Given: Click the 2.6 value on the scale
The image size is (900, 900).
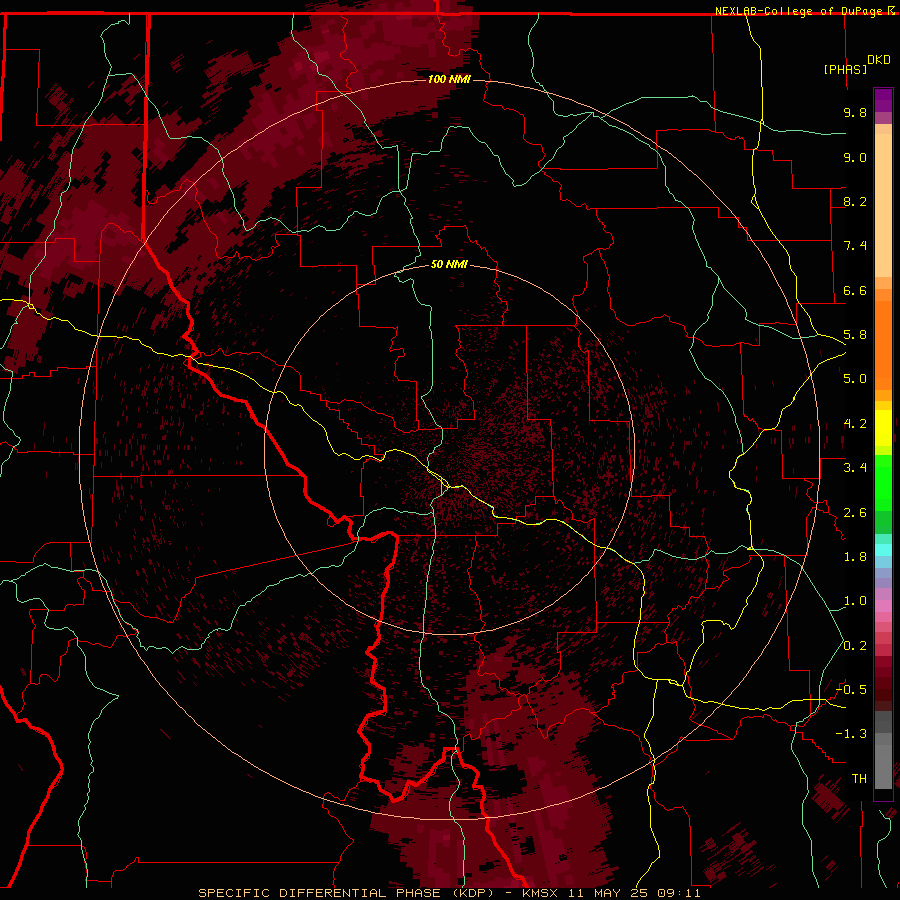Looking at the screenshot, I should click(855, 513).
